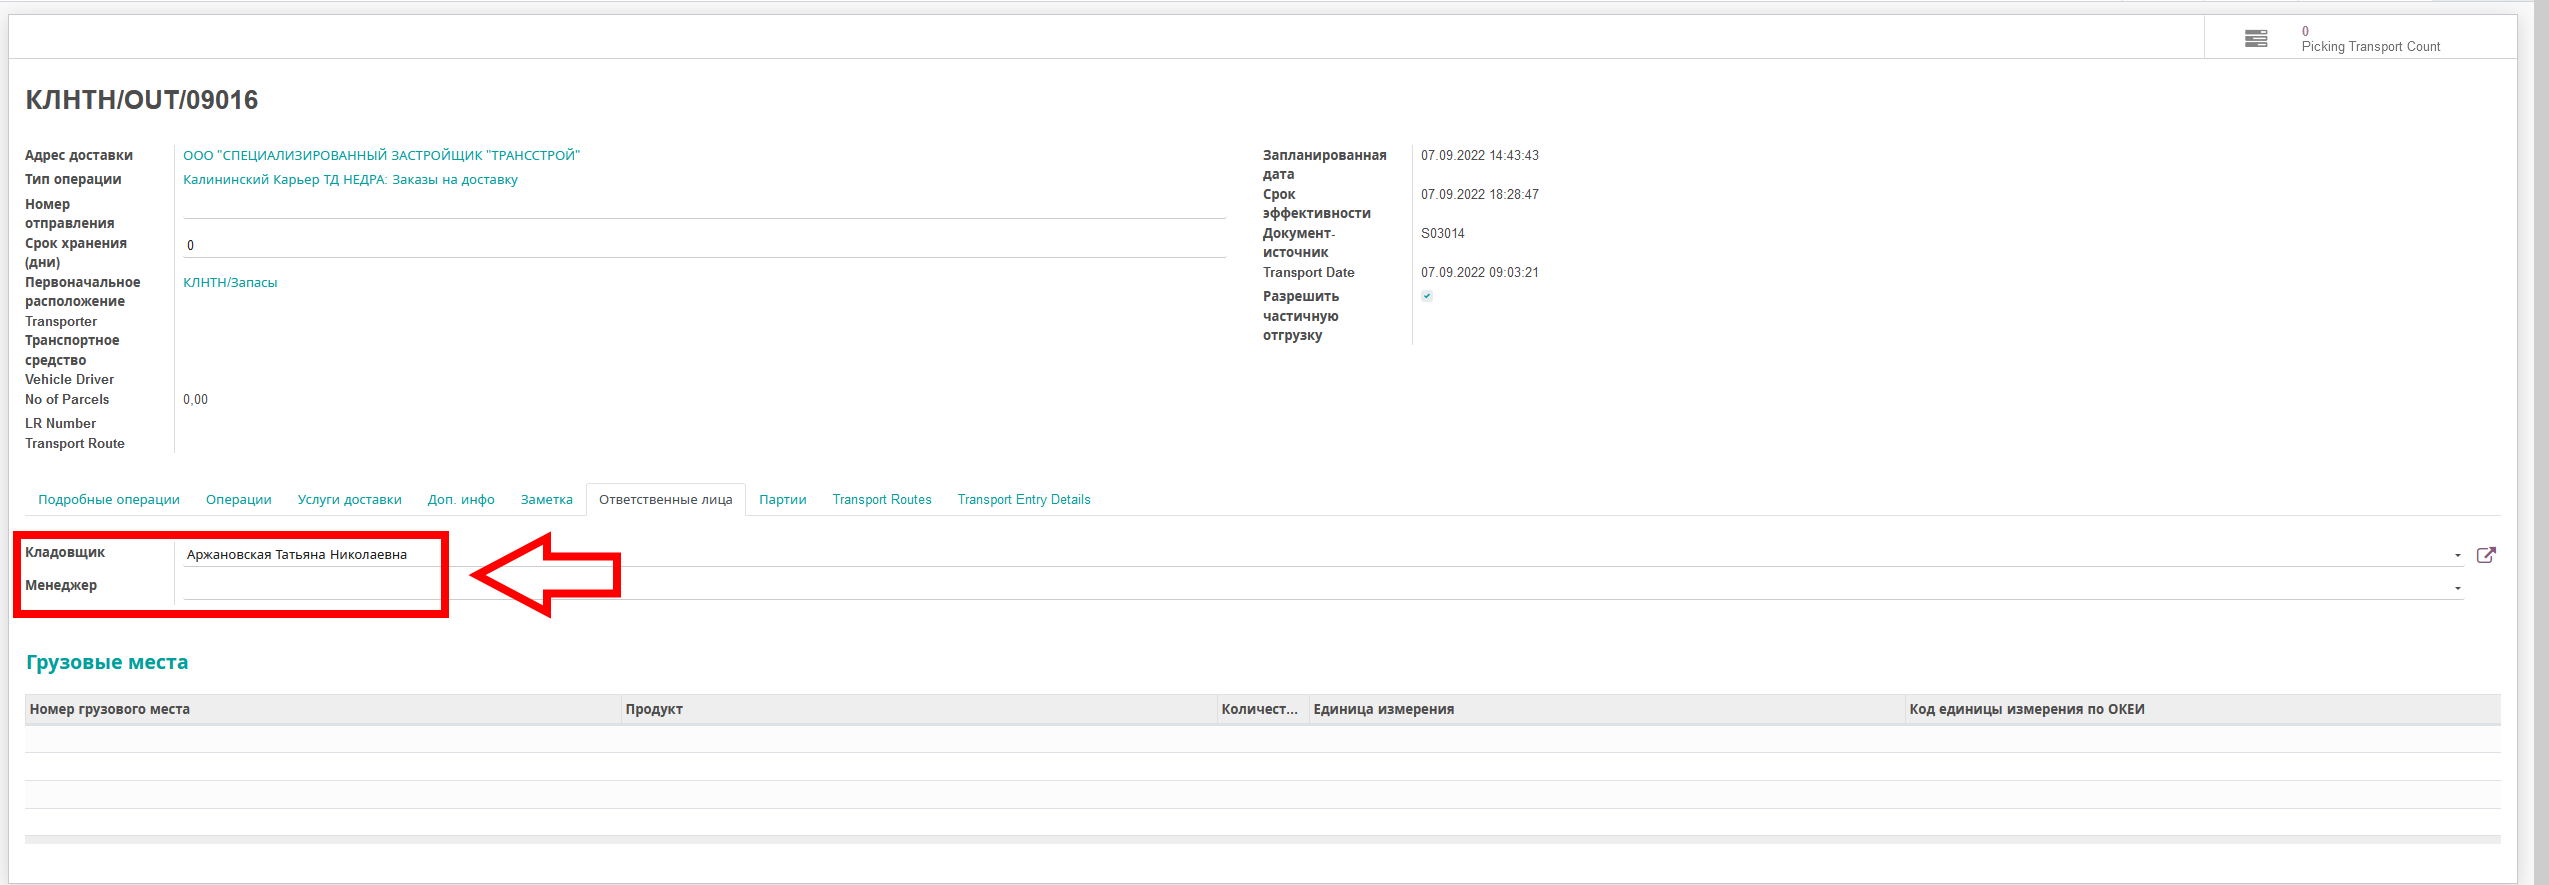2549x885 pixels.
Task: Click the Picking Transport Count list icon
Action: [x=2255, y=39]
